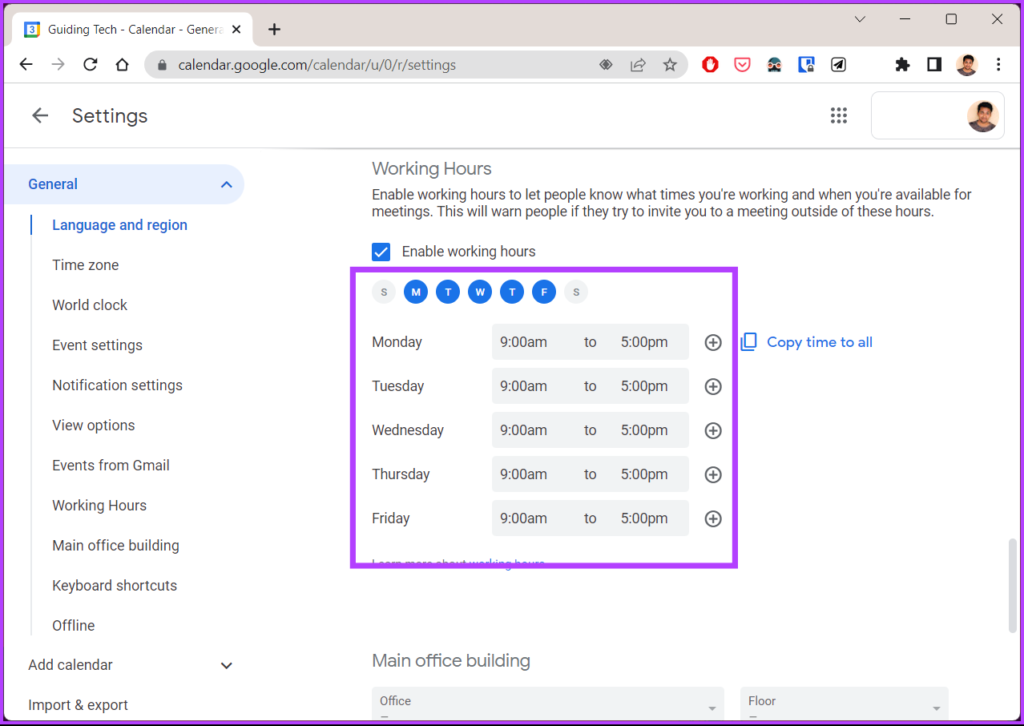
Task: Select Notification settings in sidebar
Action: pyautogui.click(x=118, y=385)
